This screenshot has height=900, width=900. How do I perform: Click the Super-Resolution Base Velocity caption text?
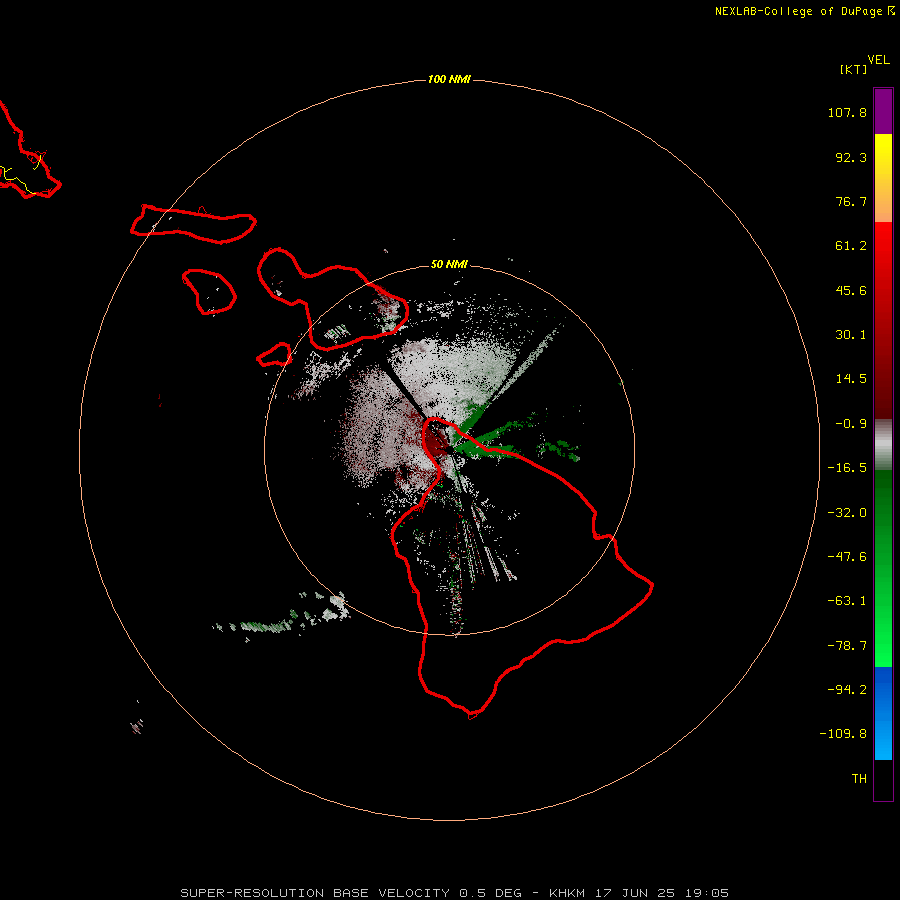pos(455,893)
